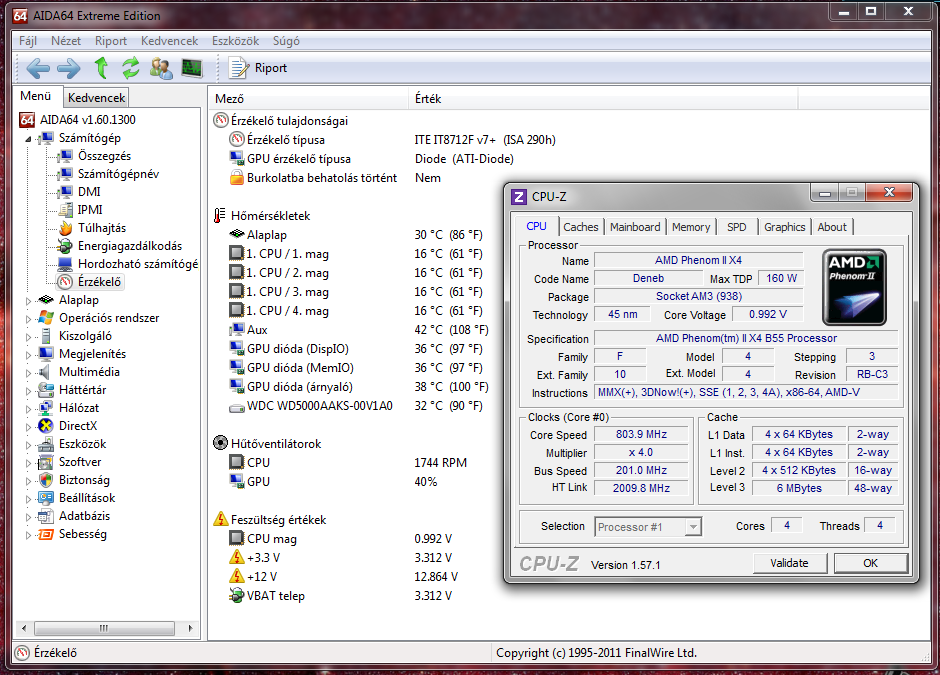This screenshot has height=675, width=940.
Task: Switch to the Caches tab in CPU-Z
Action: tap(580, 227)
